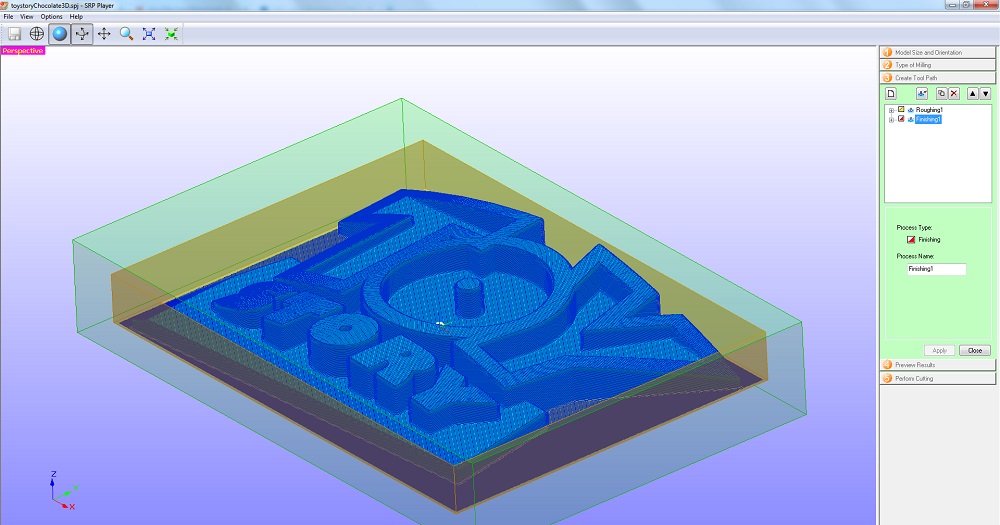Screen dimensions: 1000x525
Task: Click the Save floppy disk icon
Action: tap(15, 34)
